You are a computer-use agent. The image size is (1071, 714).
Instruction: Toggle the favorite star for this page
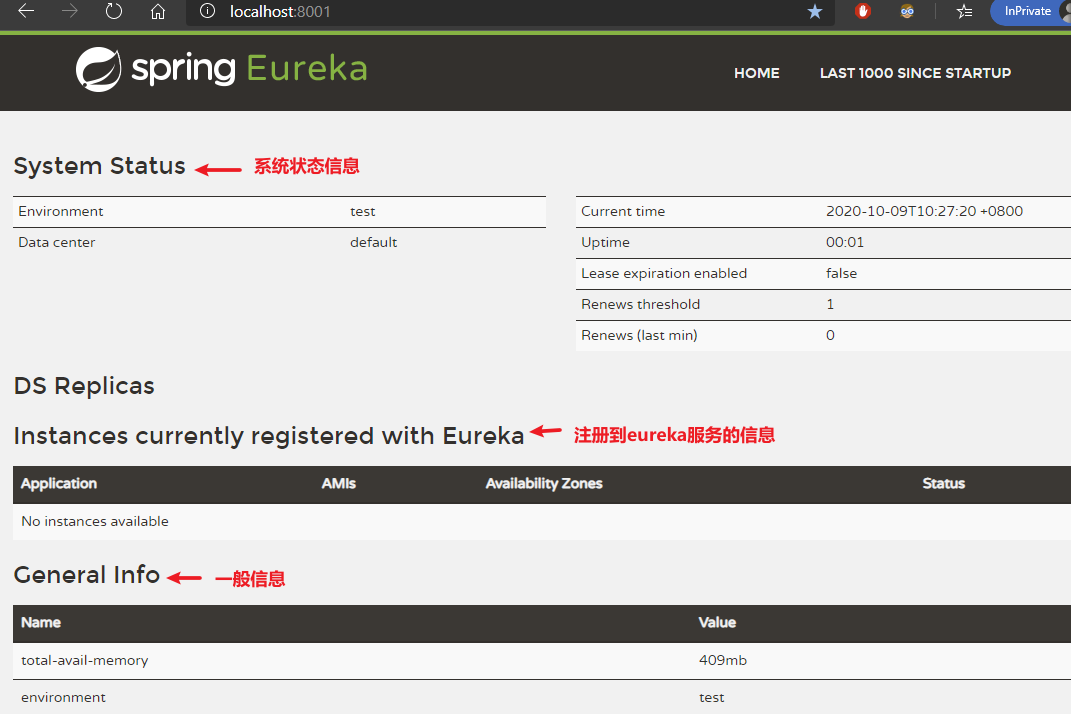[x=815, y=12]
